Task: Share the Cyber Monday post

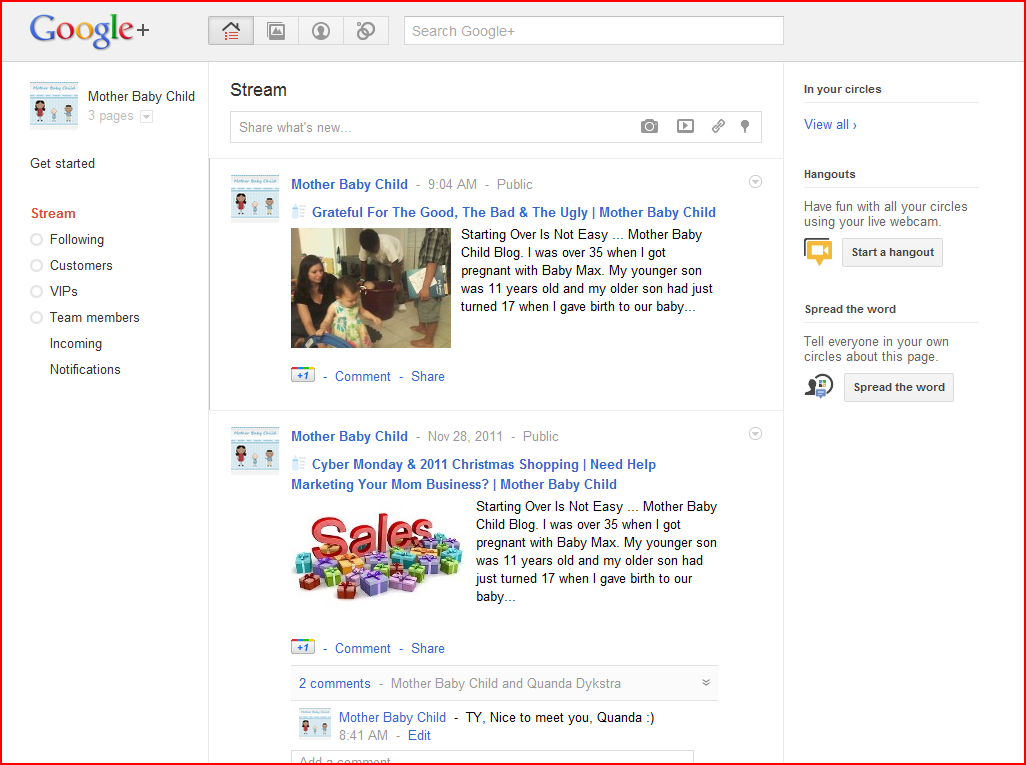Action: click(428, 649)
